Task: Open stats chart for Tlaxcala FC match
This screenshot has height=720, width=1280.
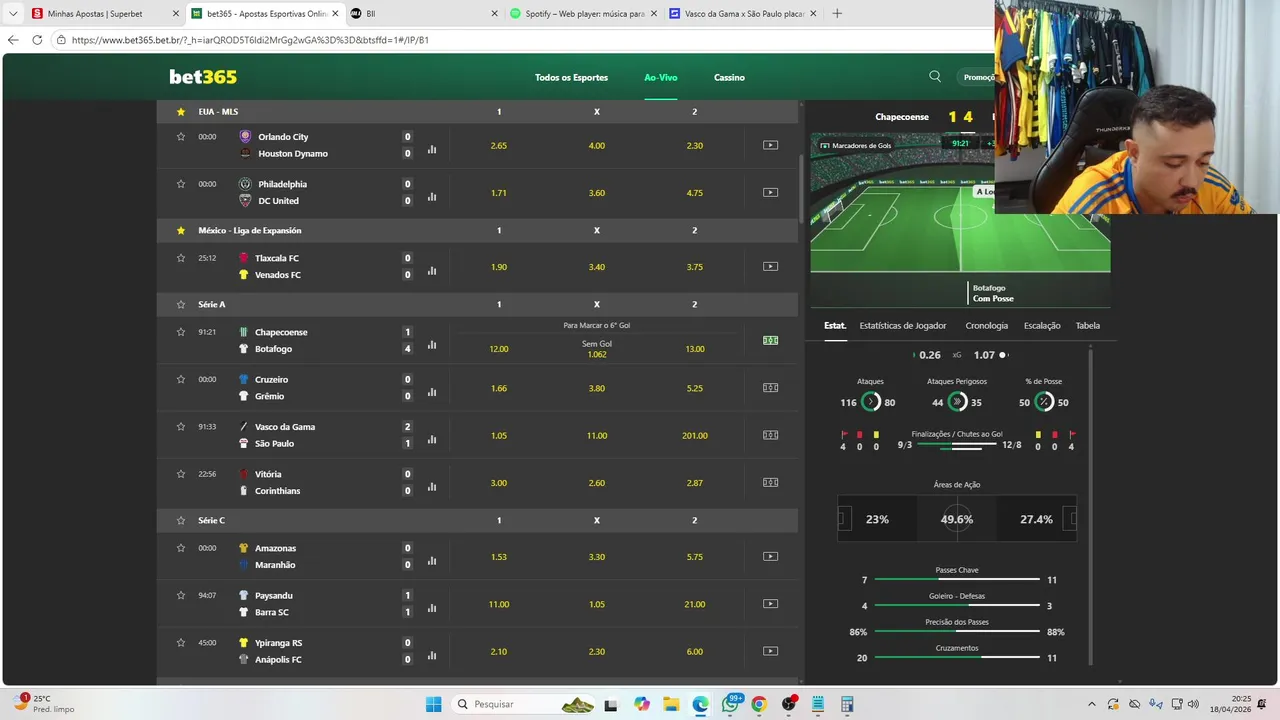Action: coord(432,271)
